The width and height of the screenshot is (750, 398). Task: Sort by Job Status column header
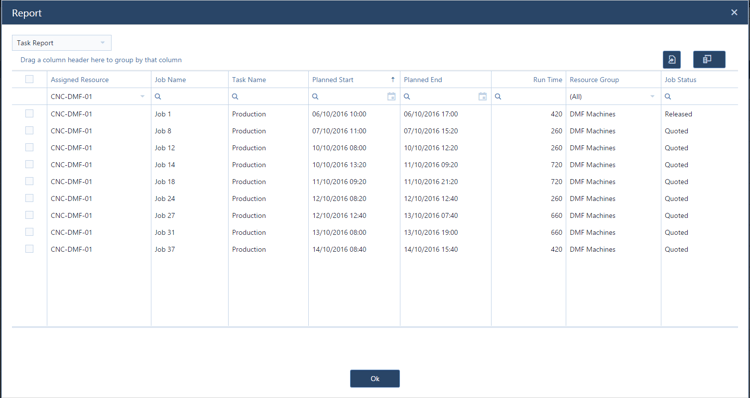pyautogui.click(x=699, y=80)
